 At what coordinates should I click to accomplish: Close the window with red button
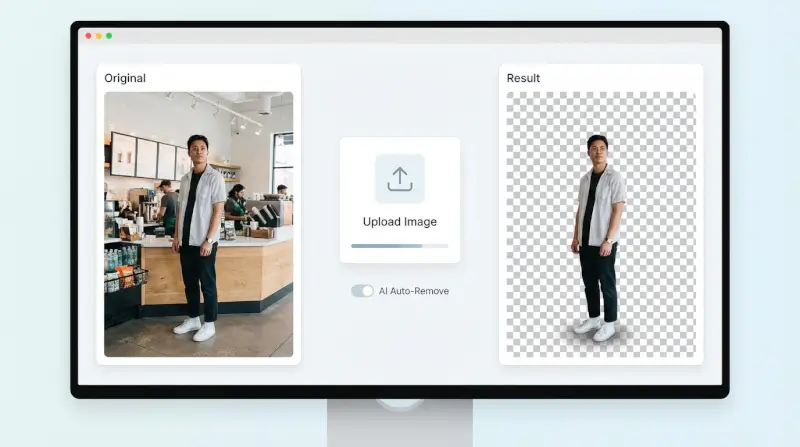tap(88, 36)
